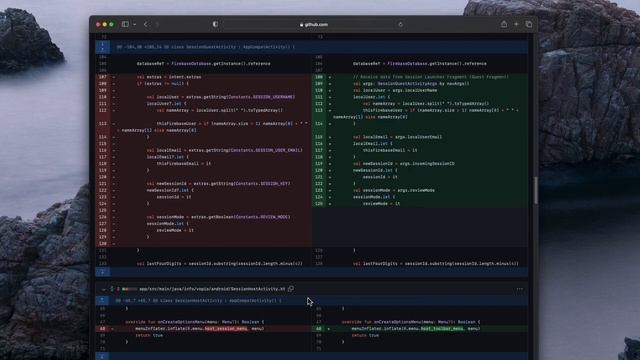Click the 'val sessionMode = args.reviewMode' line

(393, 190)
